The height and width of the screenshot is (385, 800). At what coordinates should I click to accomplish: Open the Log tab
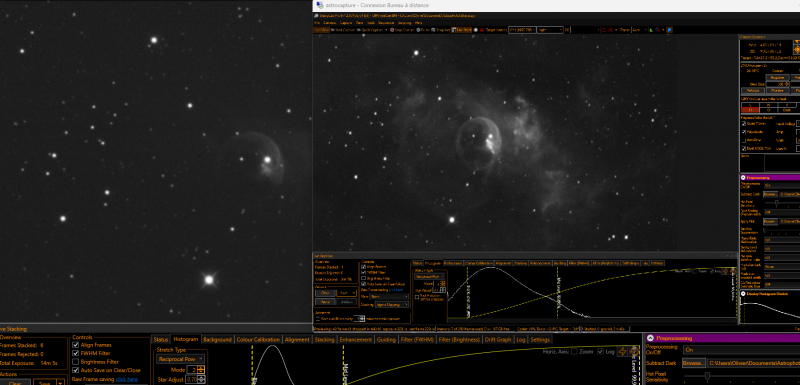(x=520, y=339)
